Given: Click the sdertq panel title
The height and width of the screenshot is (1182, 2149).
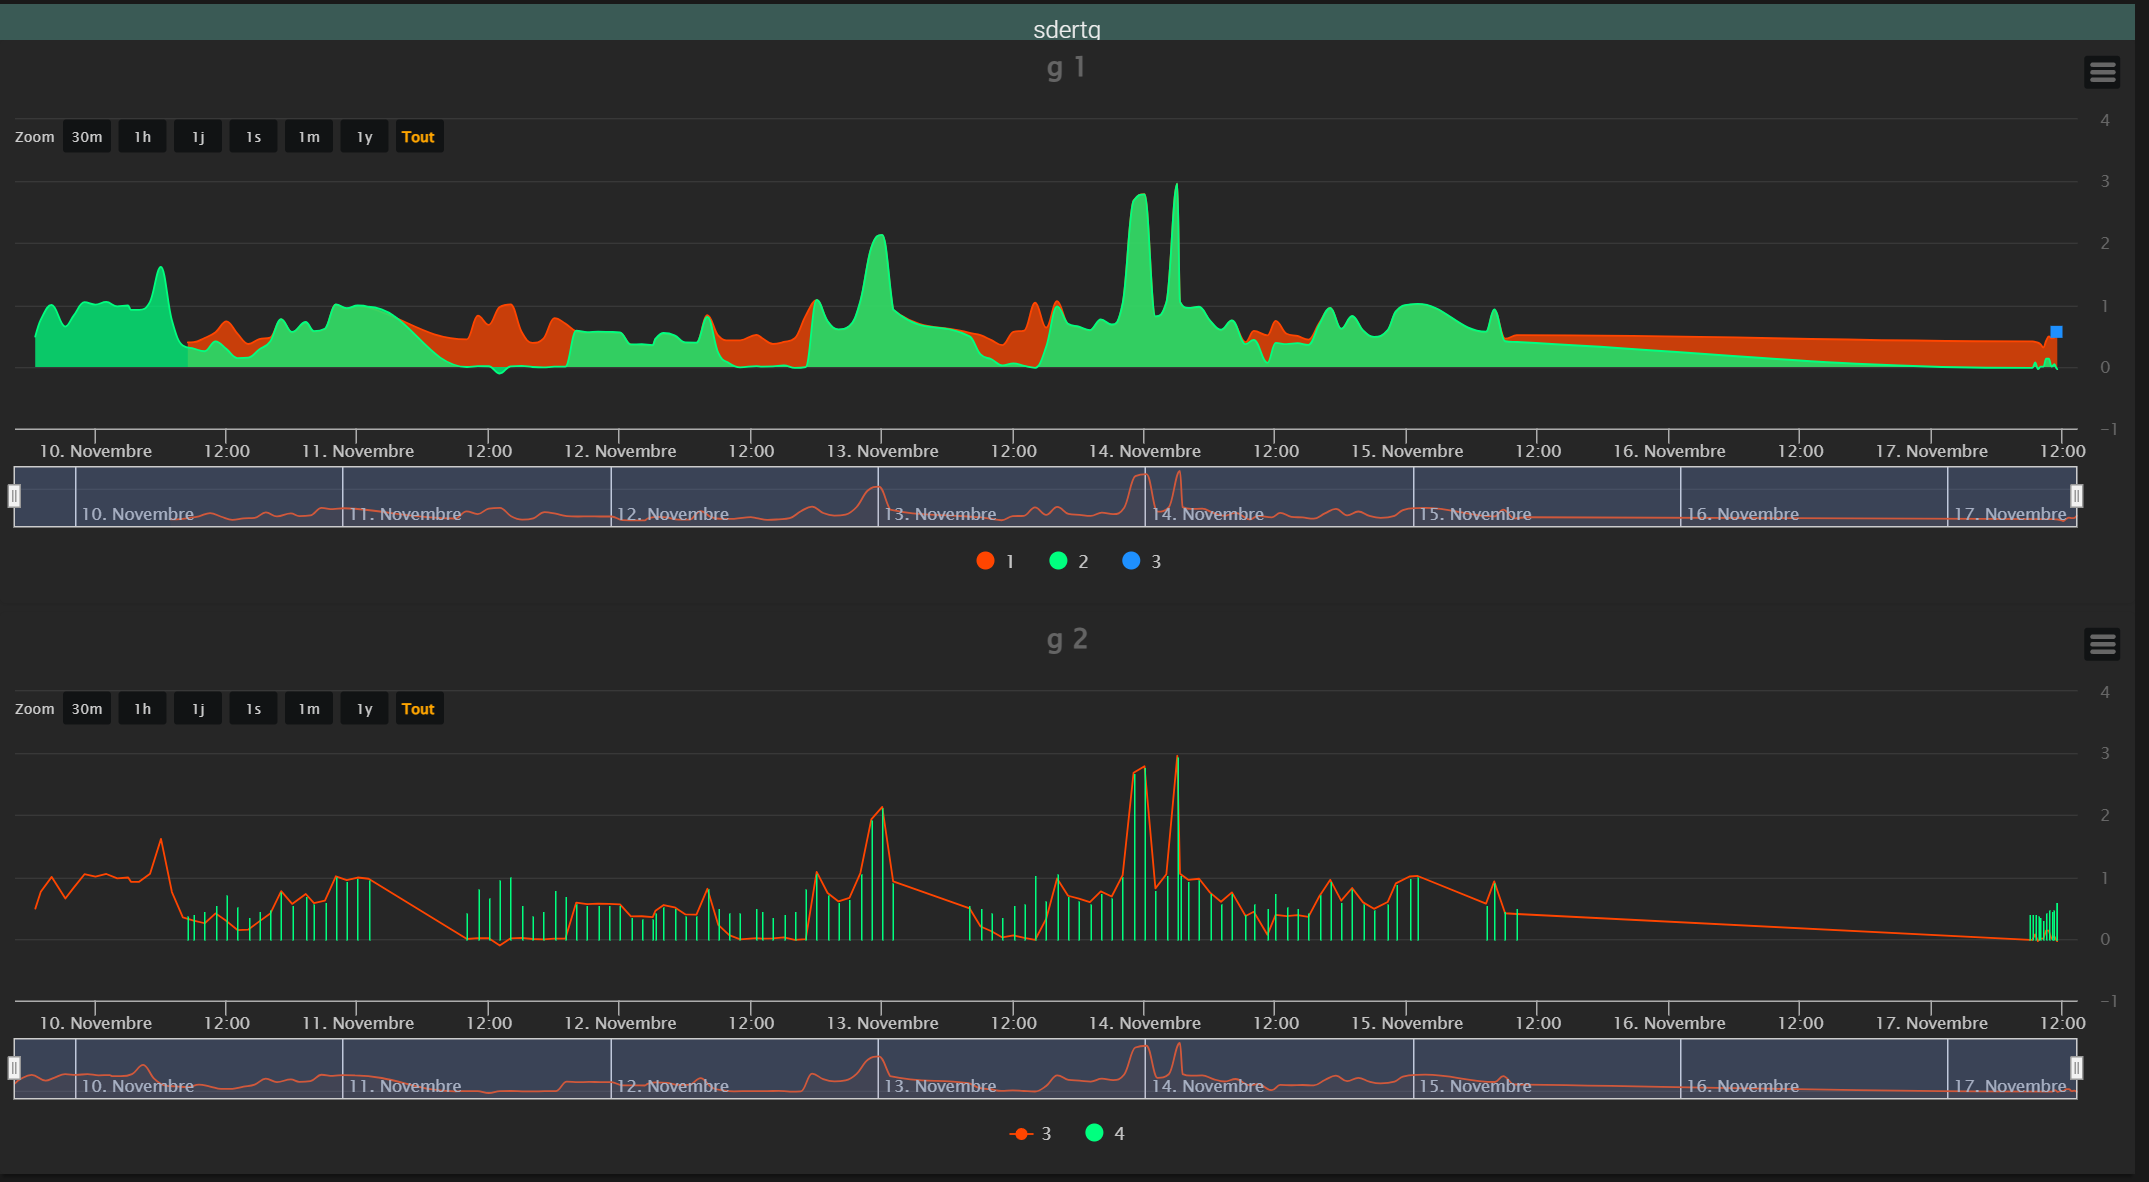Looking at the screenshot, I should click(x=1066, y=29).
